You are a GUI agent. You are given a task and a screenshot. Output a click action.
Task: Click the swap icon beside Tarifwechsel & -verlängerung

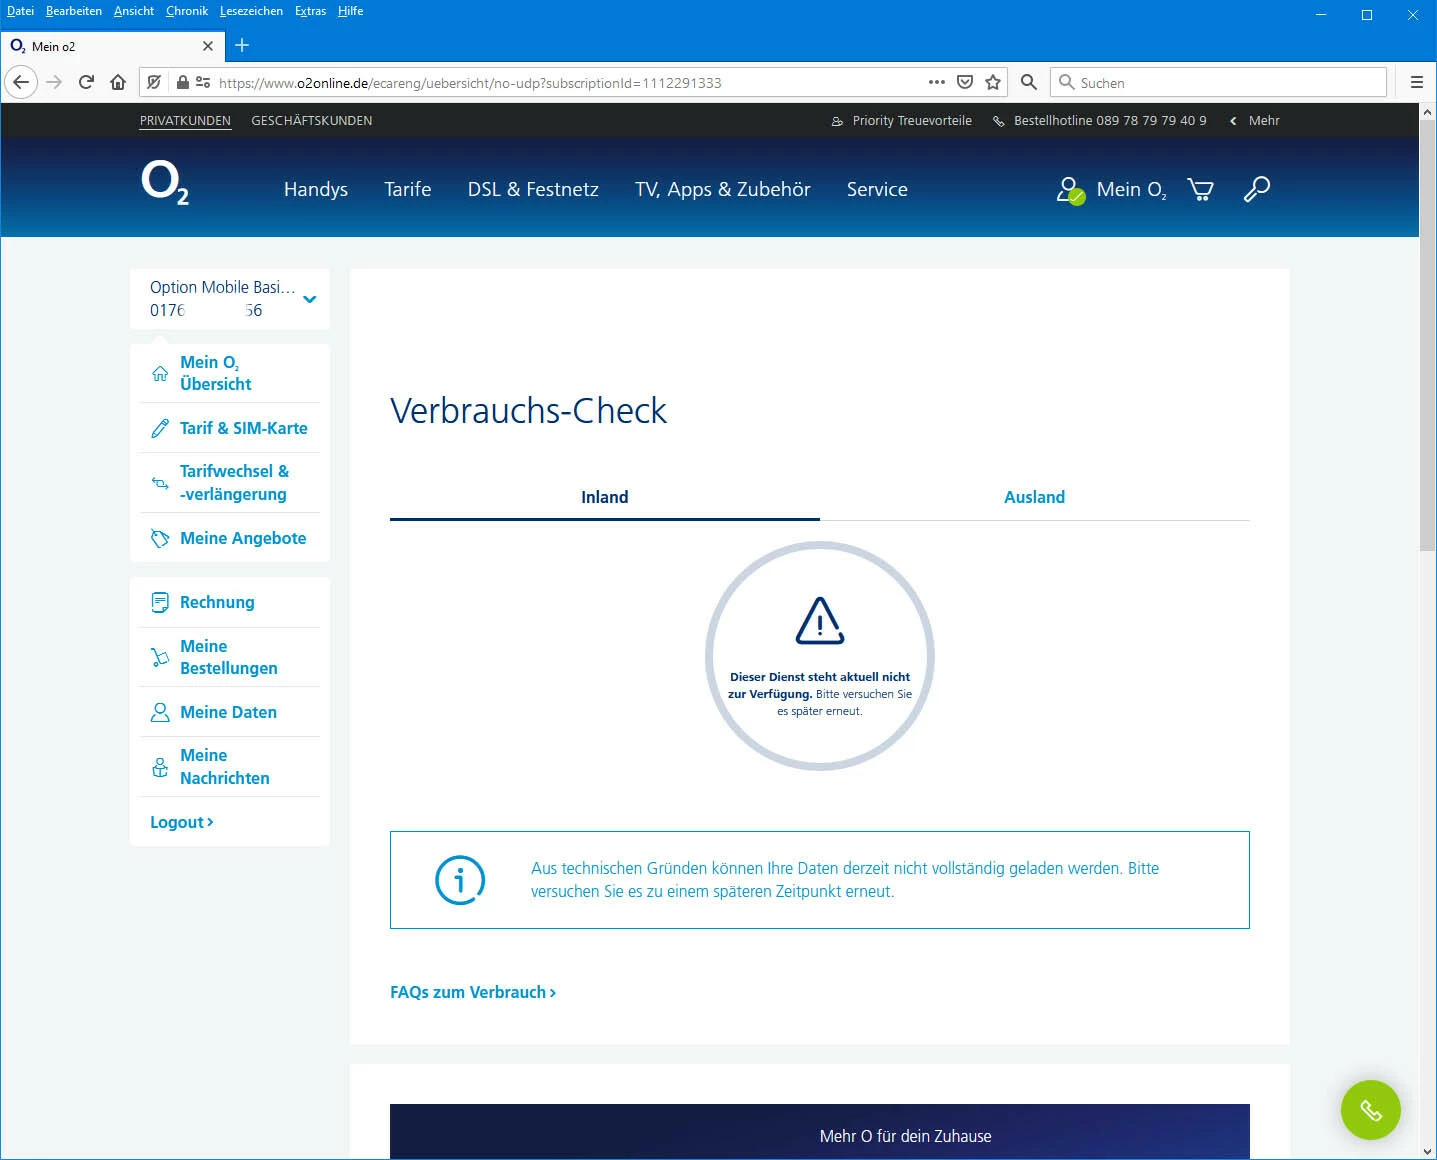160,483
